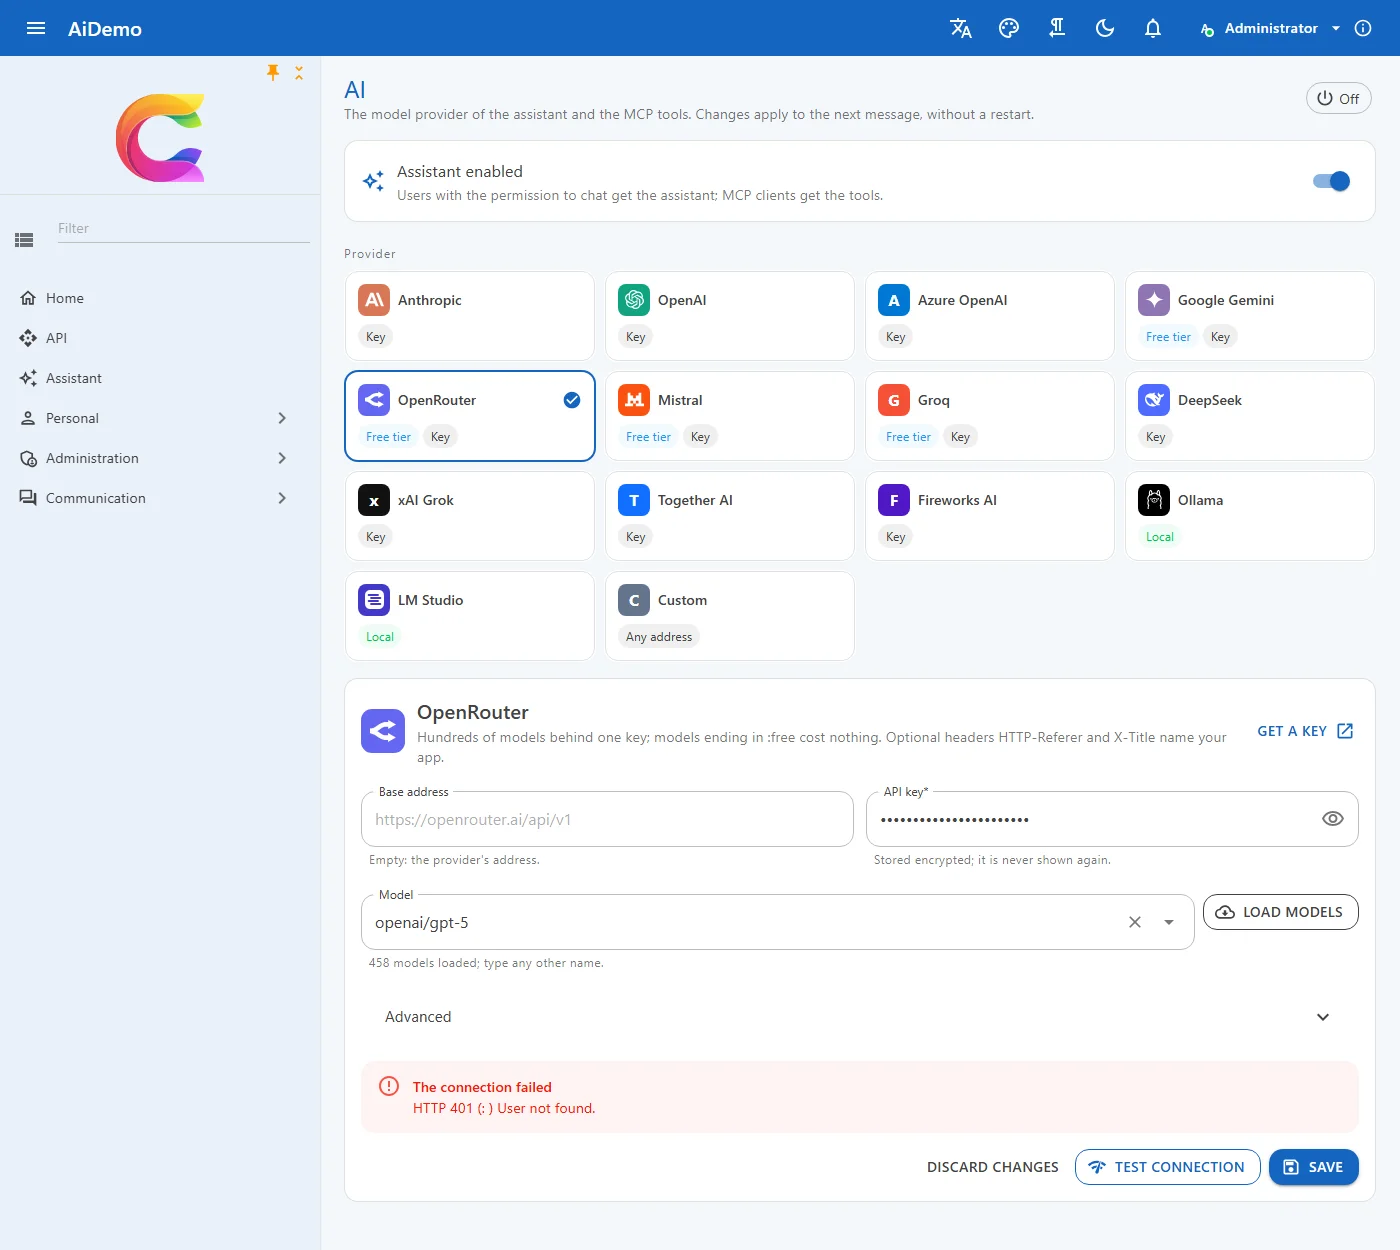Open the hamburger navigation menu
1400x1250 pixels.
click(36, 28)
